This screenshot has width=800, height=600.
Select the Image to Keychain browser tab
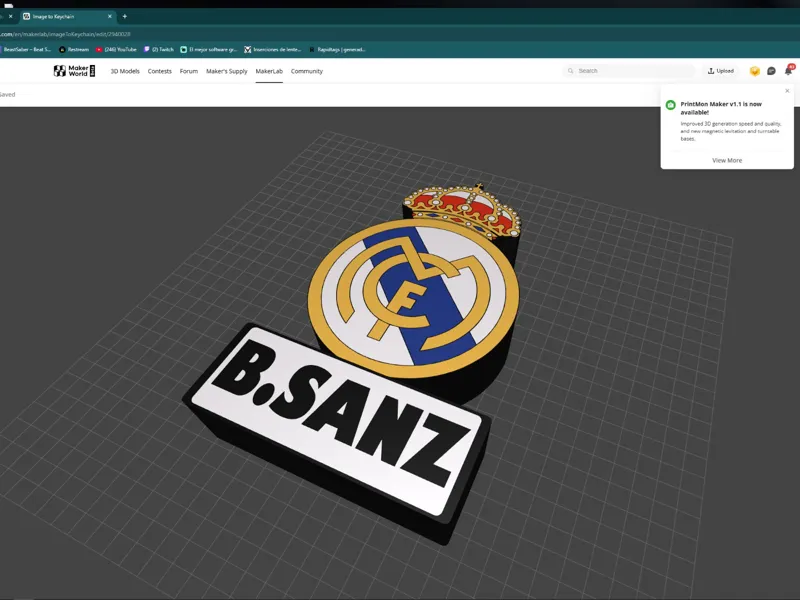pos(68,16)
